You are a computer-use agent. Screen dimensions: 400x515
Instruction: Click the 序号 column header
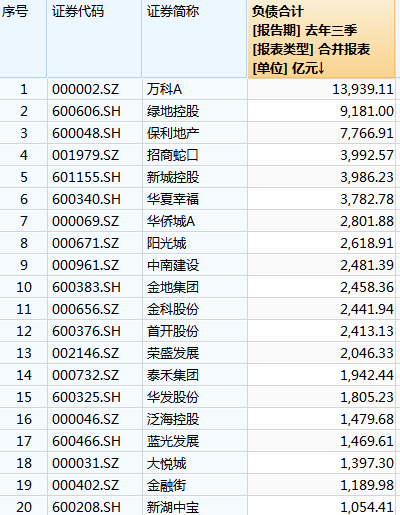click(x=23, y=39)
